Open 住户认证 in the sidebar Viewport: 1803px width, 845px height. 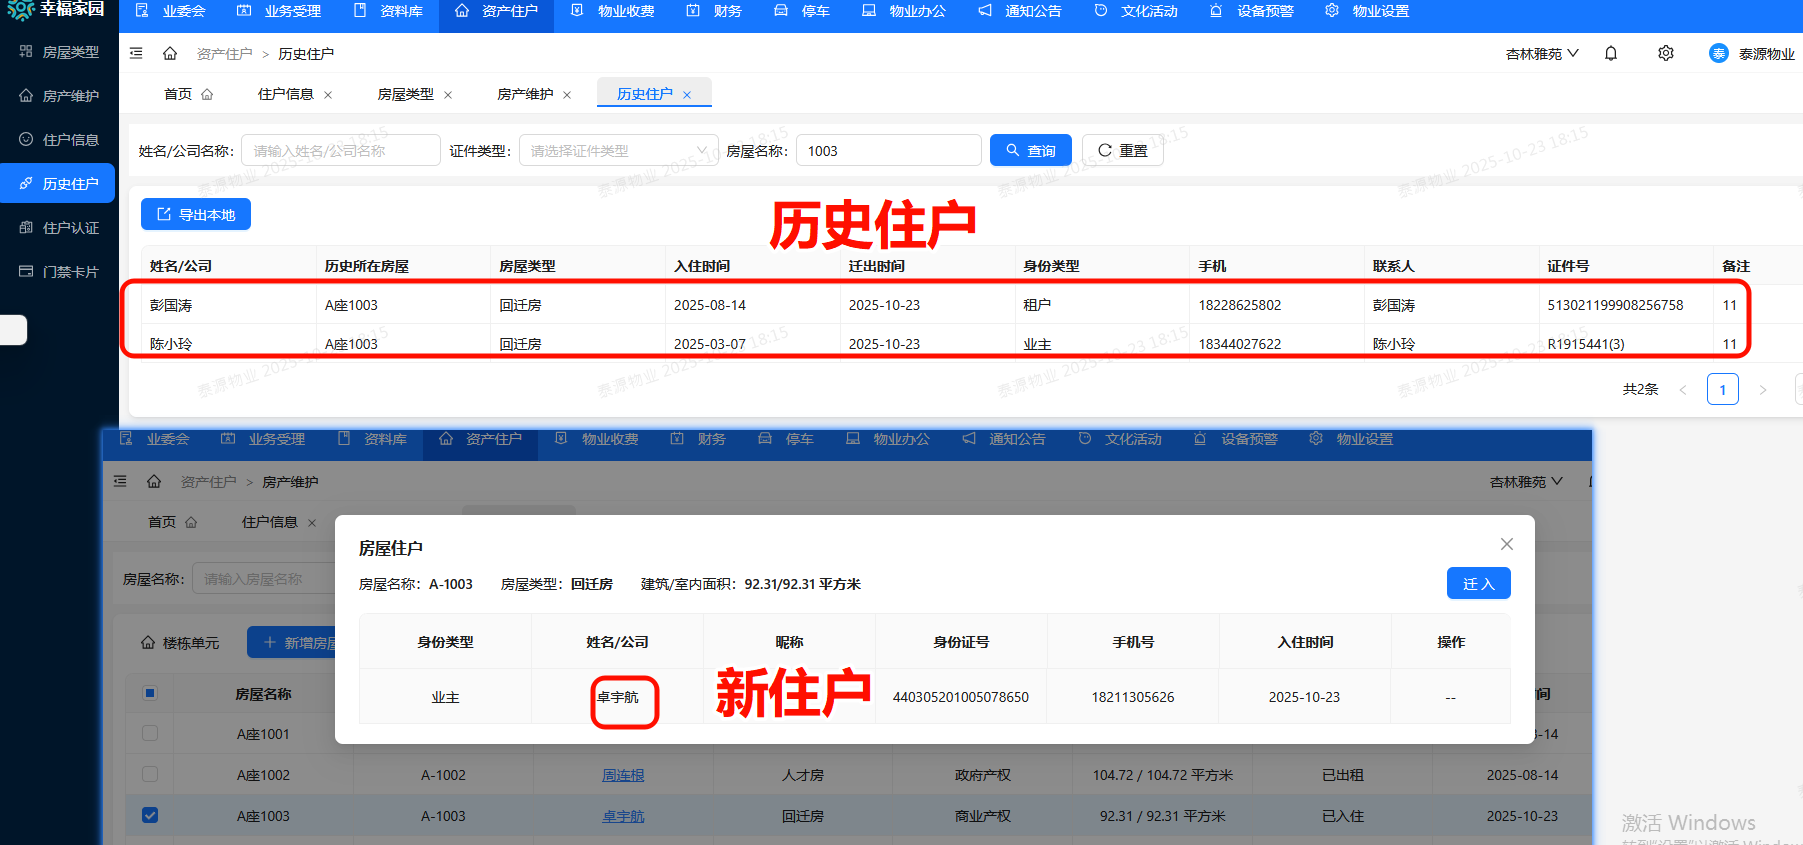click(x=59, y=228)
